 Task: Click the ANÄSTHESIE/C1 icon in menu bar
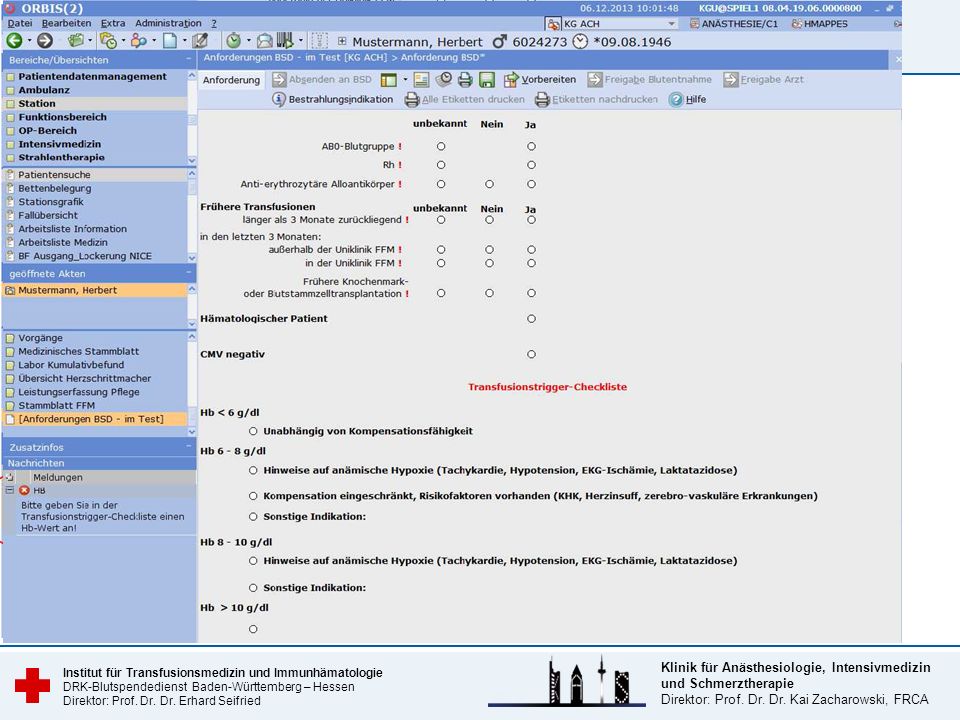(x=694, y=24)
